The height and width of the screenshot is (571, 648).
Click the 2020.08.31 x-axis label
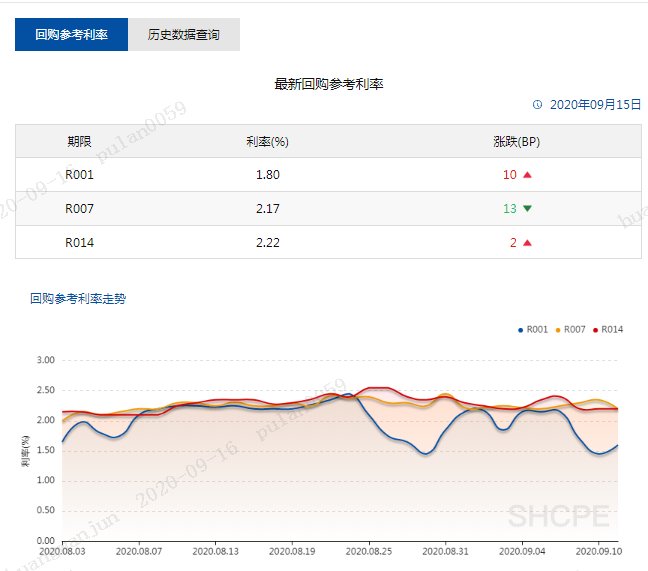(446, 551)
